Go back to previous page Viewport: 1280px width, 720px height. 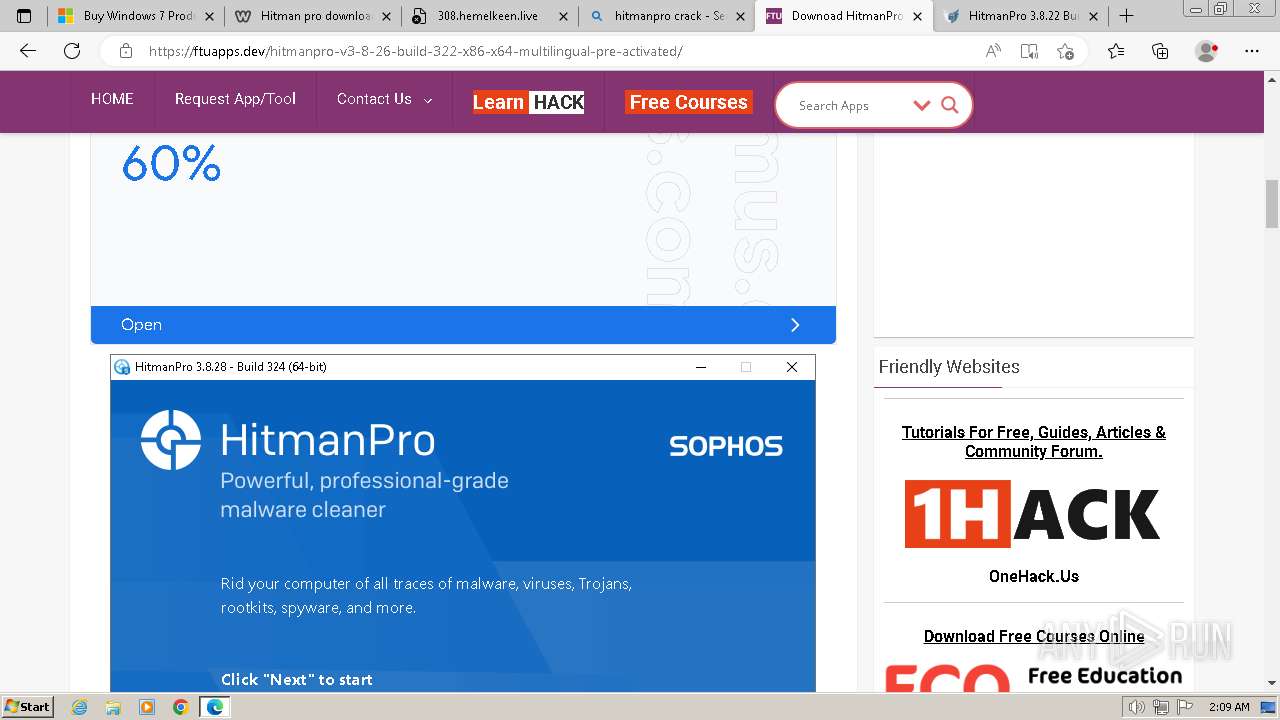(28, 51)
